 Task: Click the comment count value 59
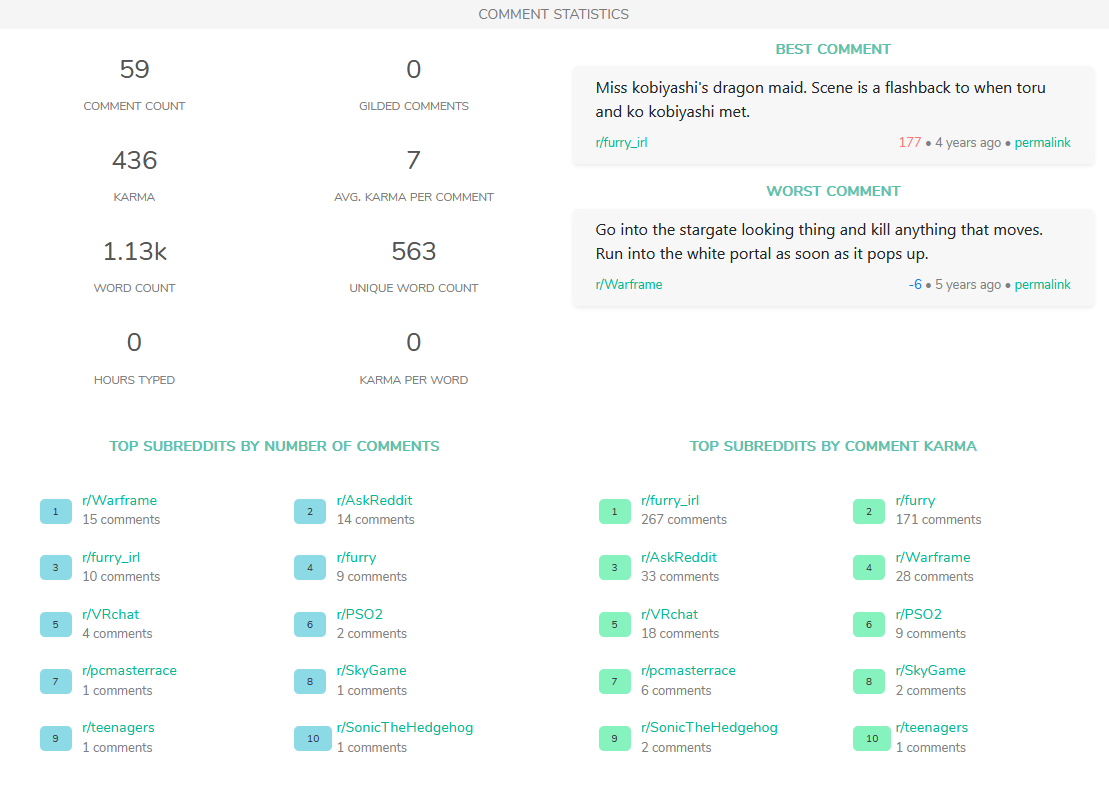pyautogui.click(x=134, y=69)
